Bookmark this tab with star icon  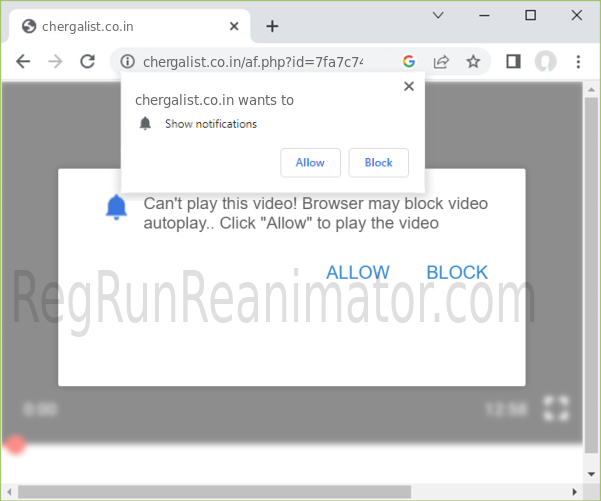pyautogui.click(x=473, y=62)
